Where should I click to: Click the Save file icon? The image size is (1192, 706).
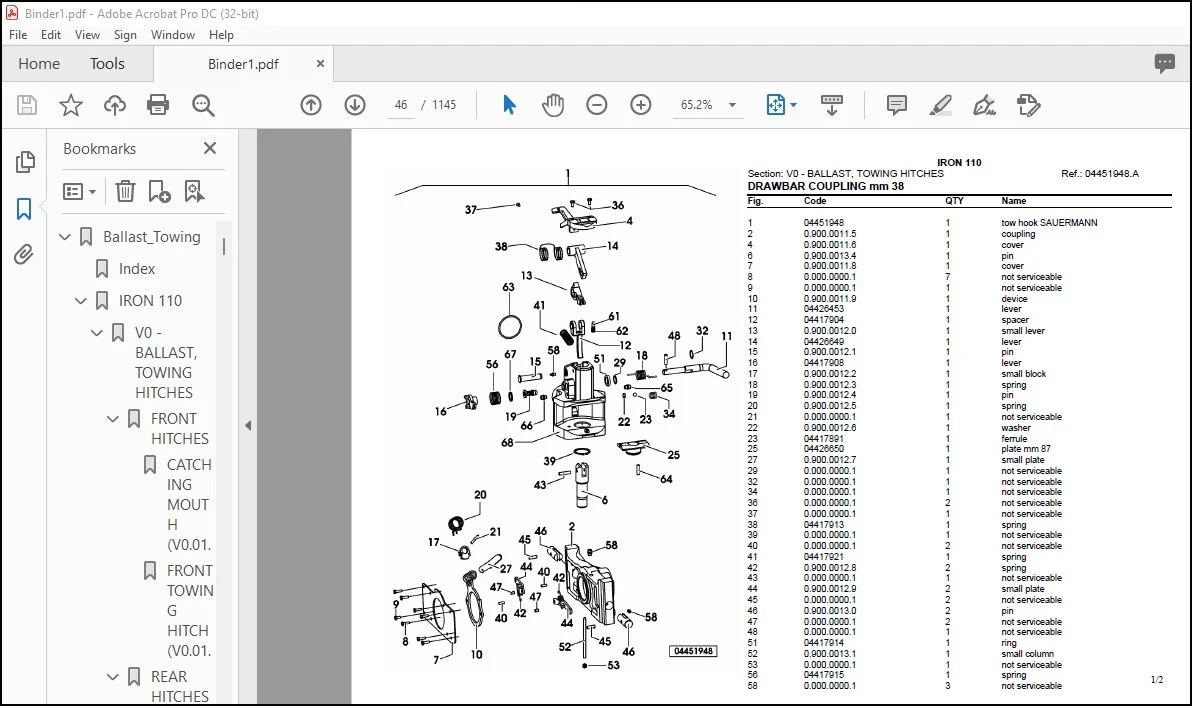coord(27,105)
